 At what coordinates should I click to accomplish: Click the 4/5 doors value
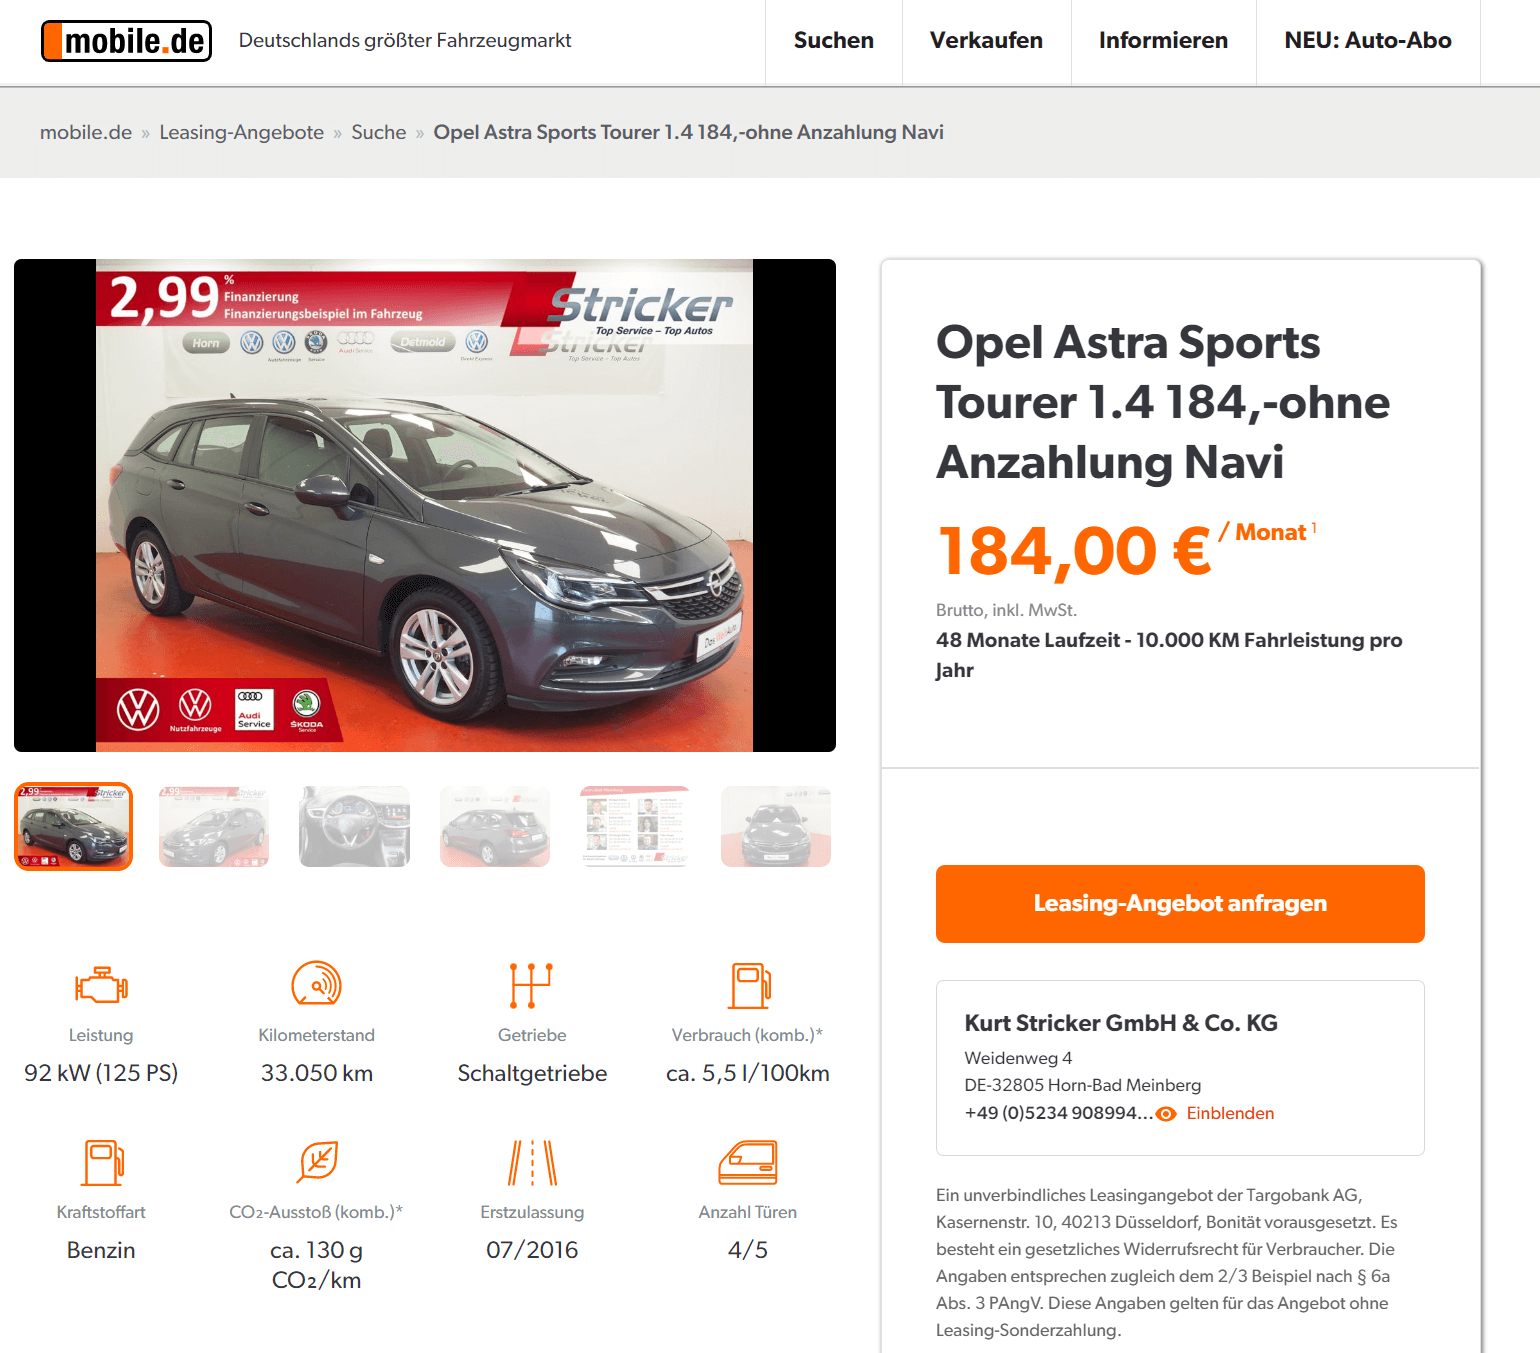(x=748, y=1250)
